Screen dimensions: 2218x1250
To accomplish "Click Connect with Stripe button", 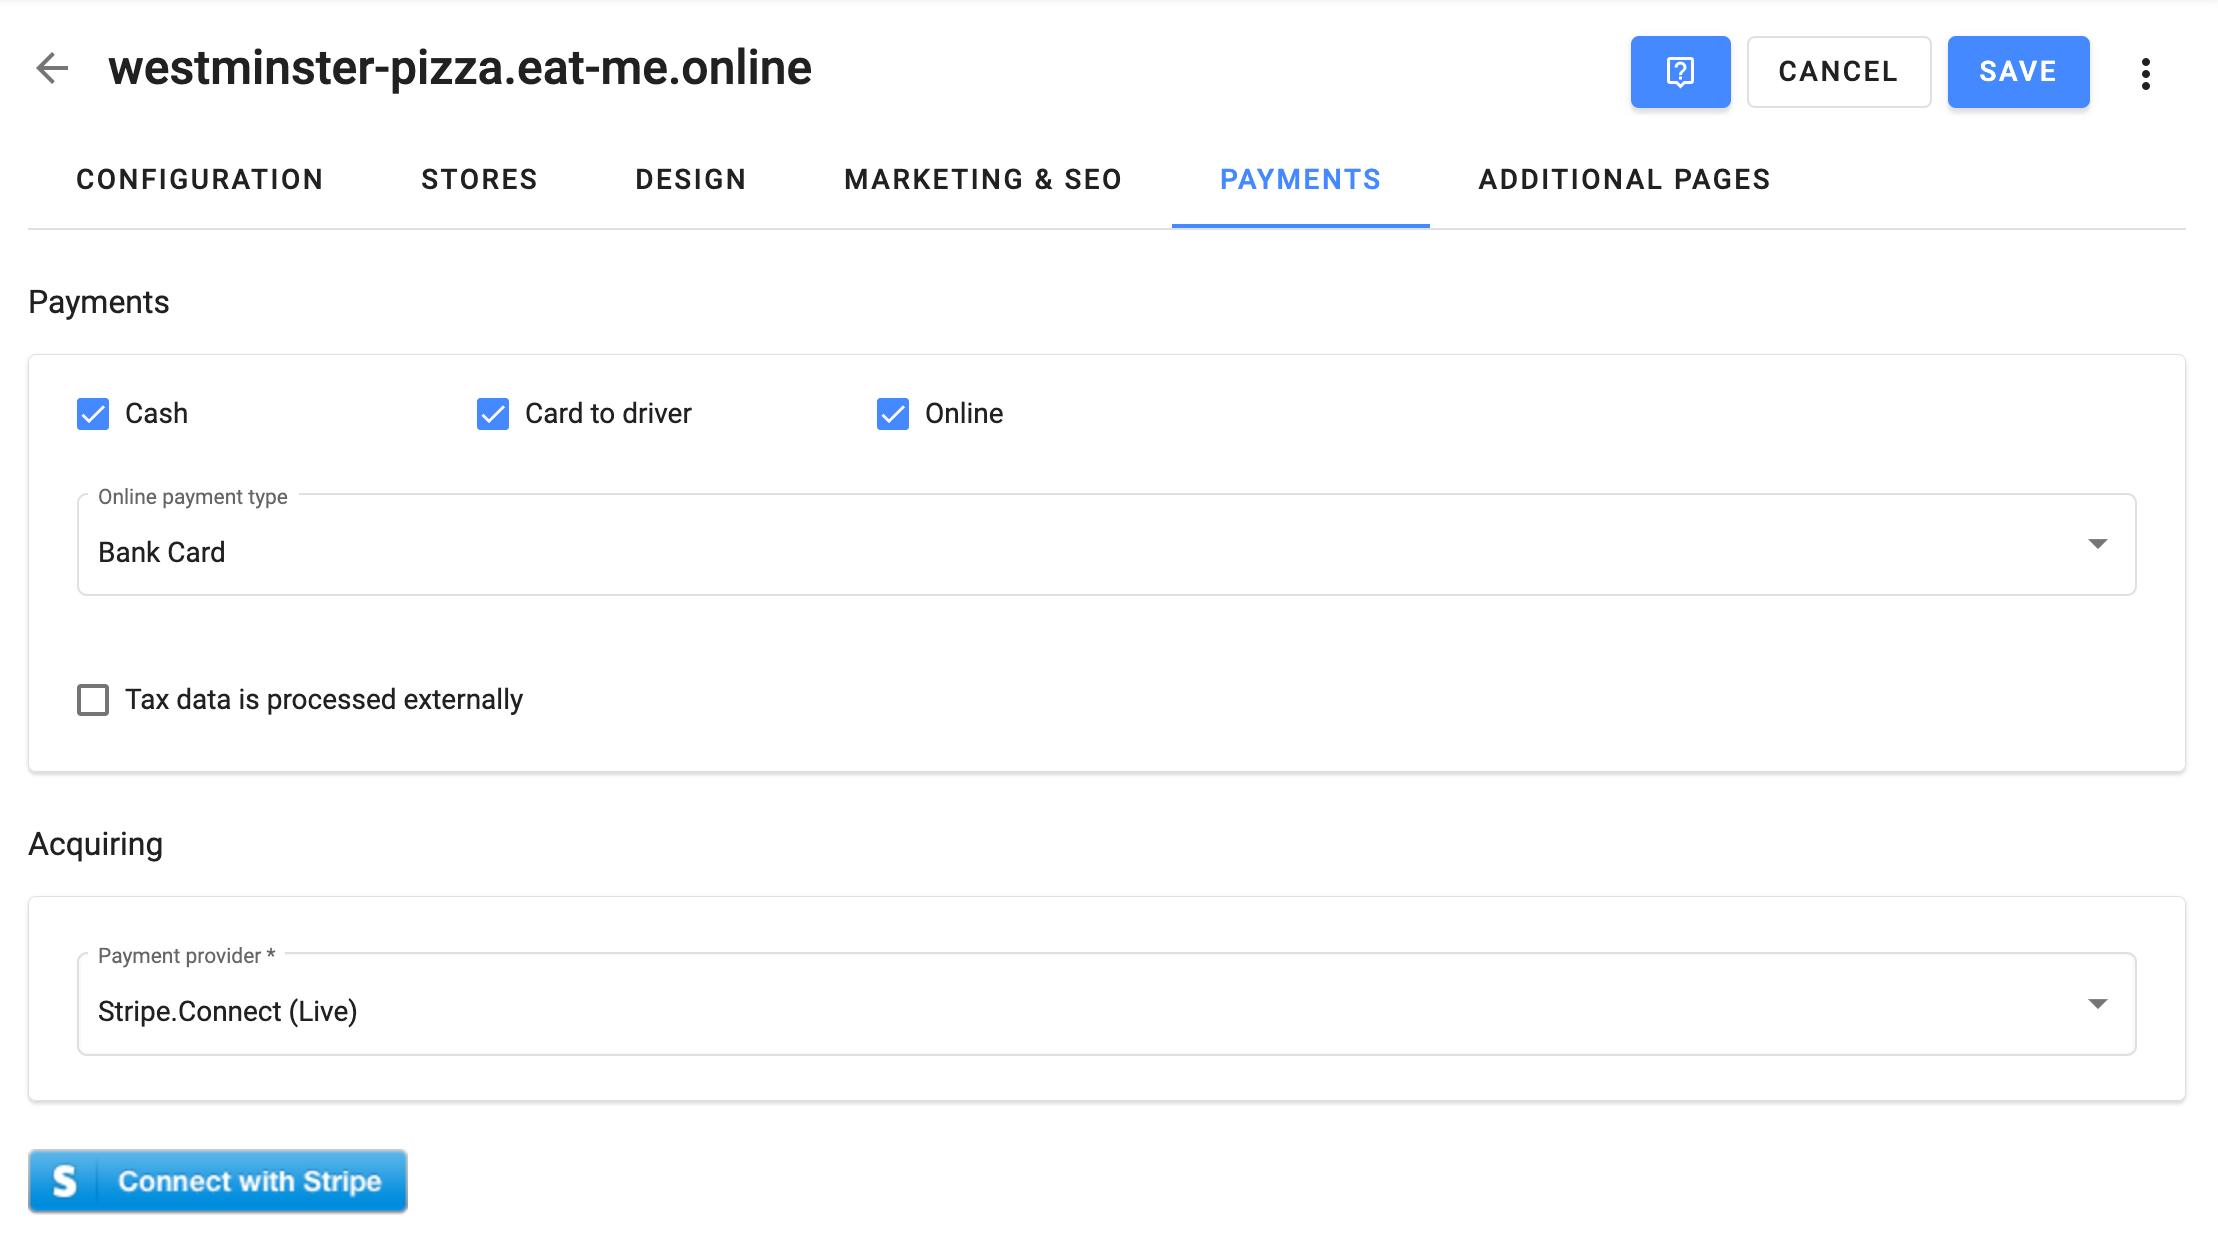I will (x=250, y=1181).
